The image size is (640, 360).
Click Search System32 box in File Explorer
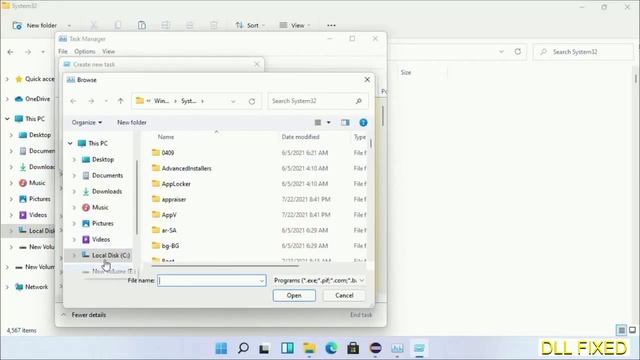point(583,52)
